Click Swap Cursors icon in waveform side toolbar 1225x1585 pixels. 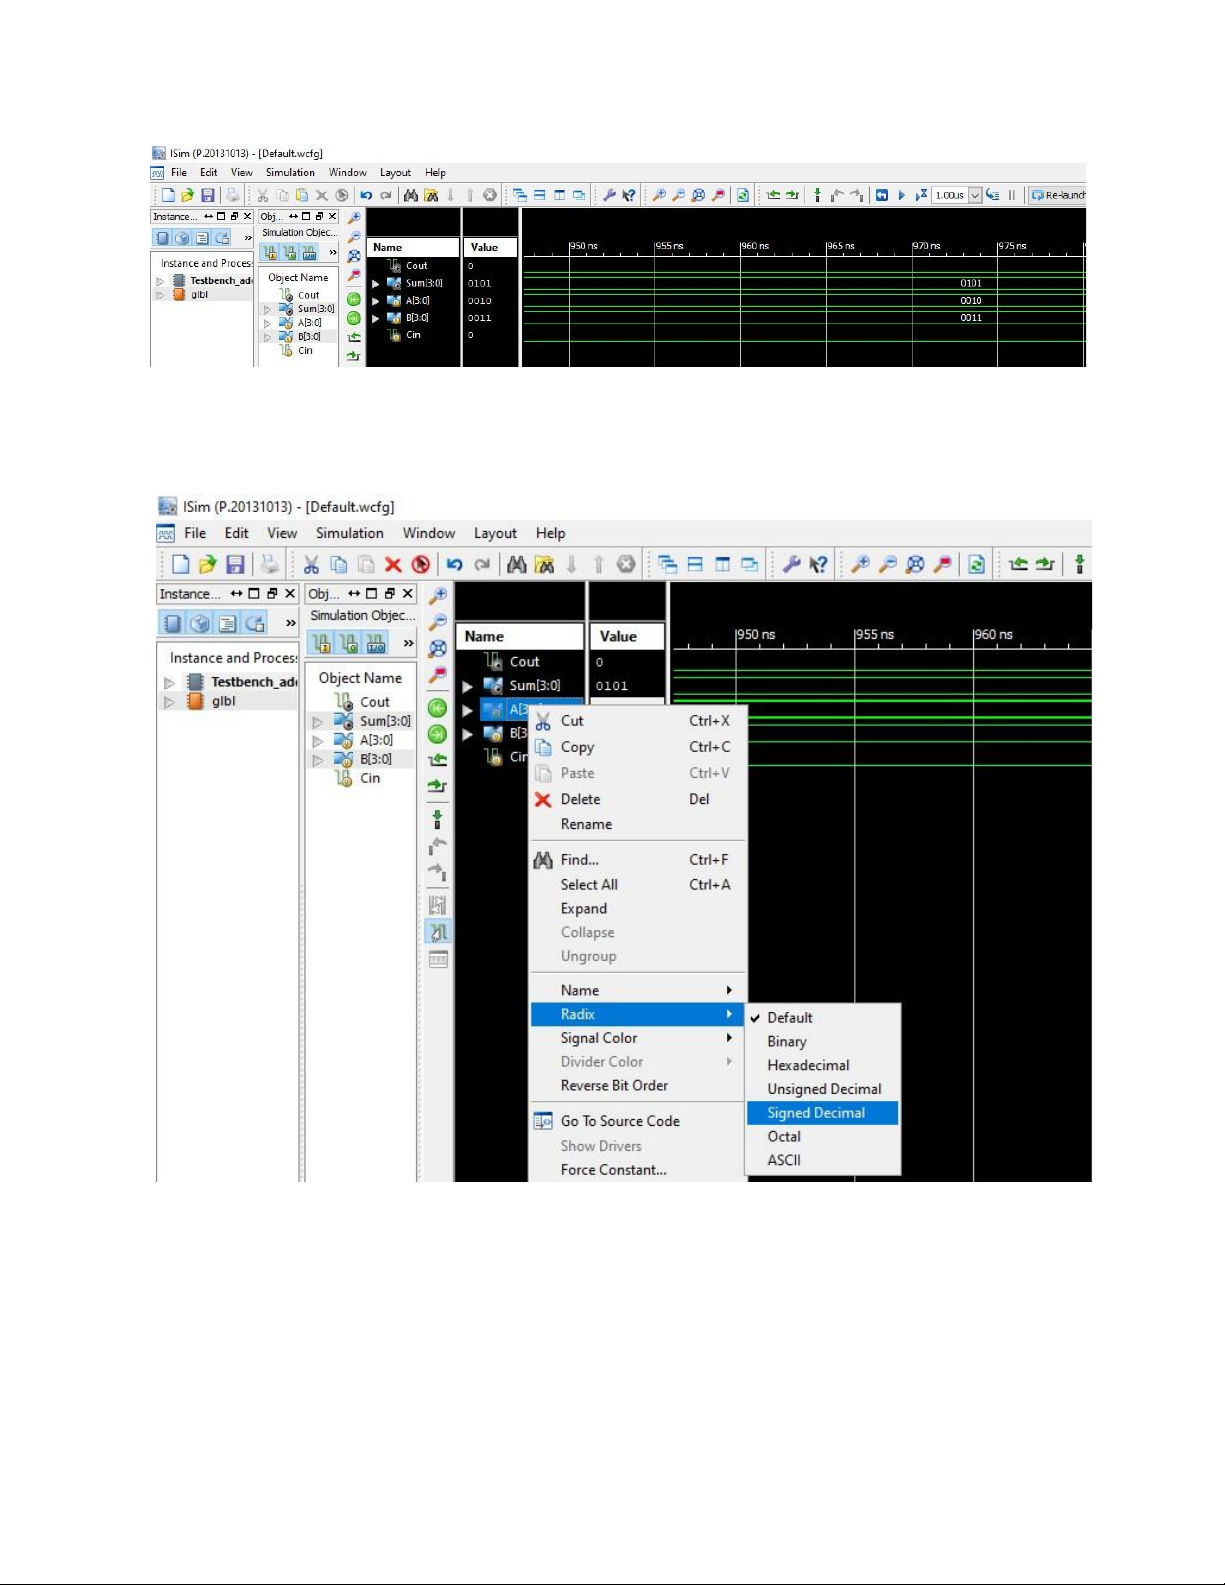pos(437,905)
